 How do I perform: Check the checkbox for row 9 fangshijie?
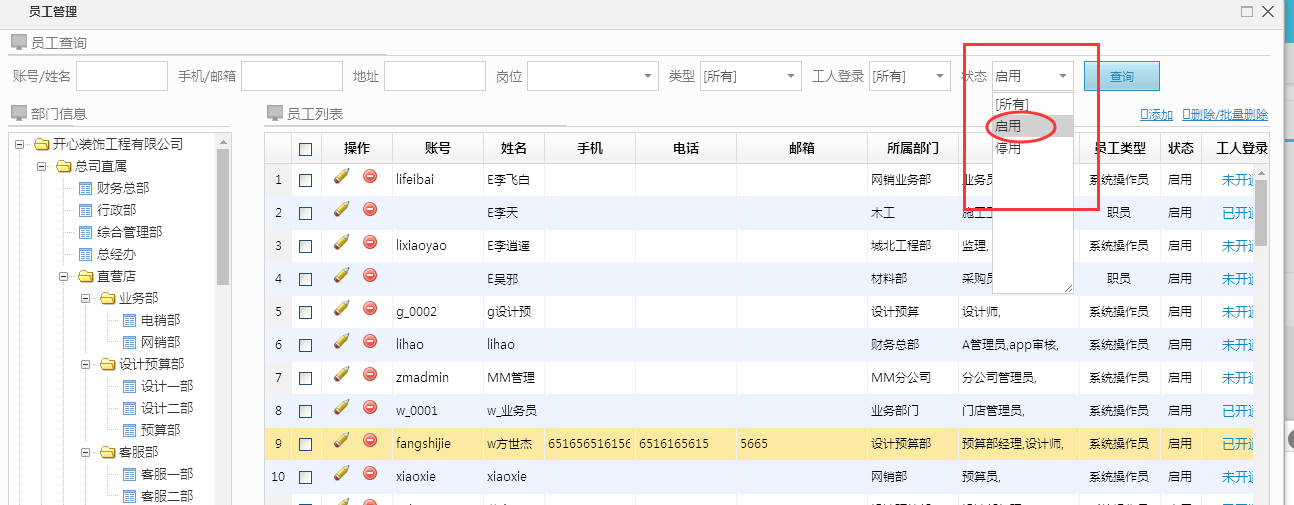click(306, 444)
